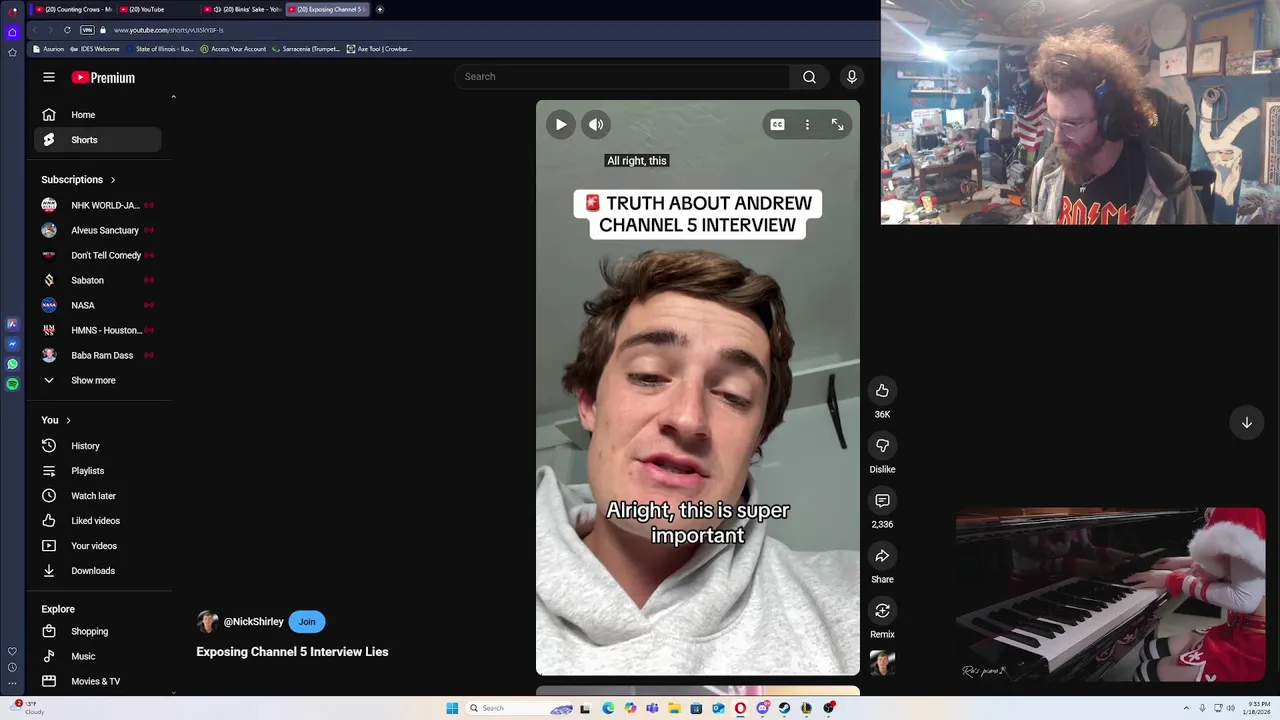Open Shopping under Explore
1280x720 pixels.
click(97, 632)
